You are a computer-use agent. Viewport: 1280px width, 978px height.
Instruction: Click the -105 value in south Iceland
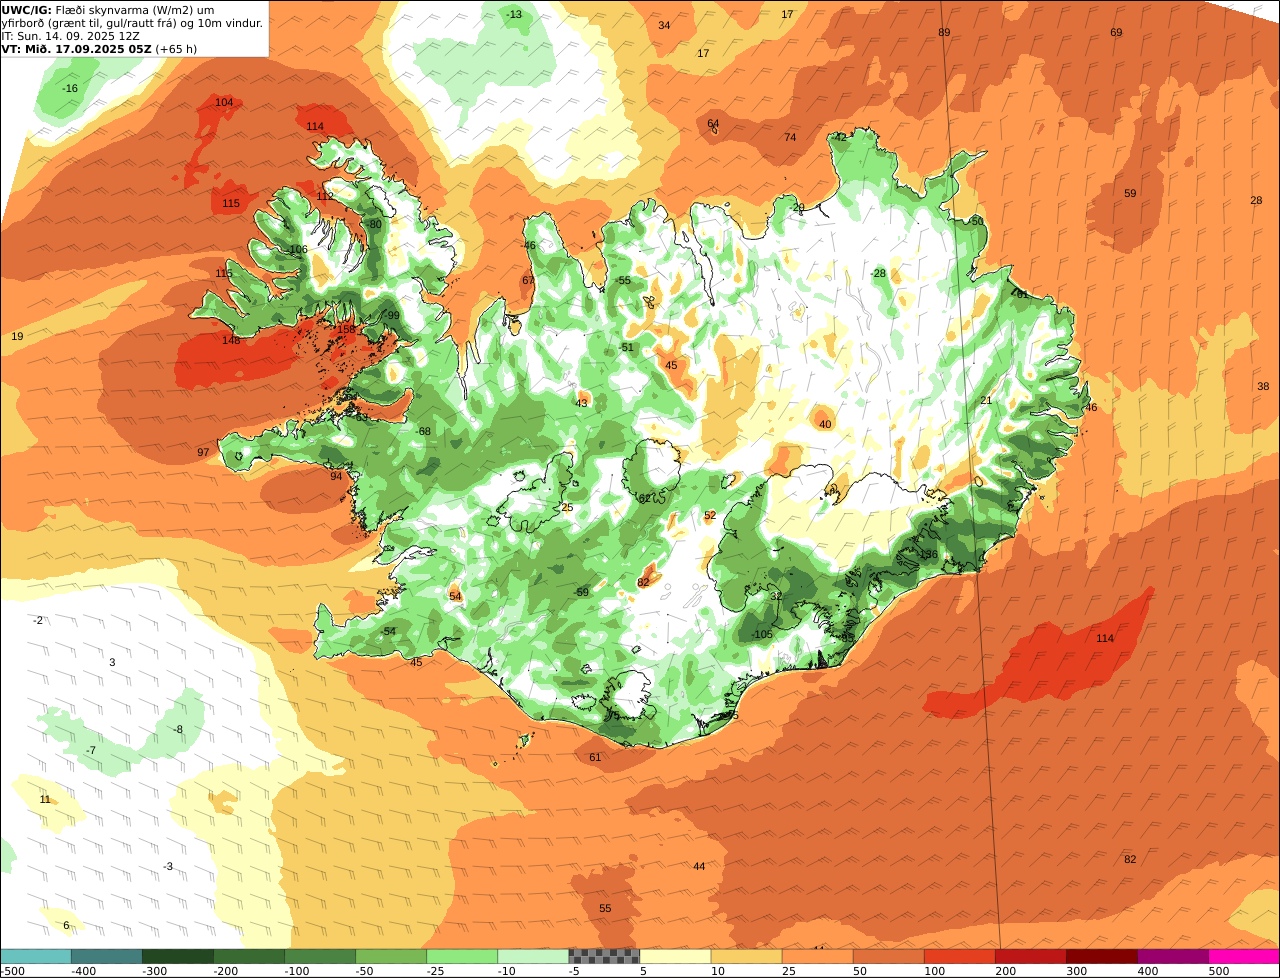762,635
